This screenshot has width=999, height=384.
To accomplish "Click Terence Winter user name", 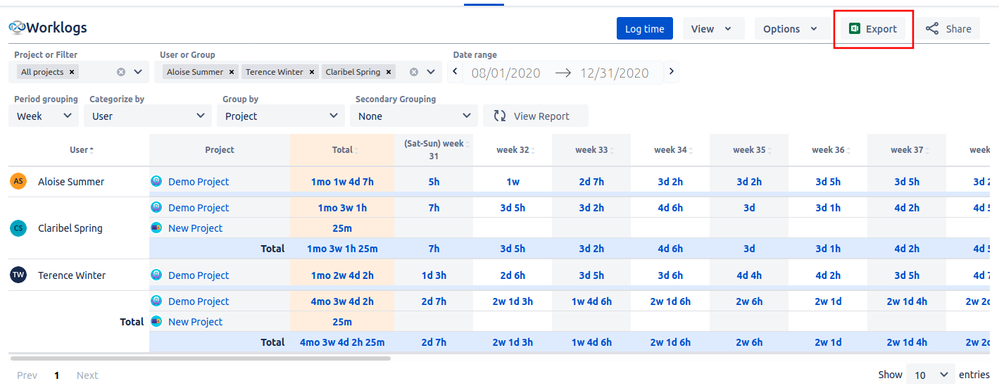I will pos(71,275).
